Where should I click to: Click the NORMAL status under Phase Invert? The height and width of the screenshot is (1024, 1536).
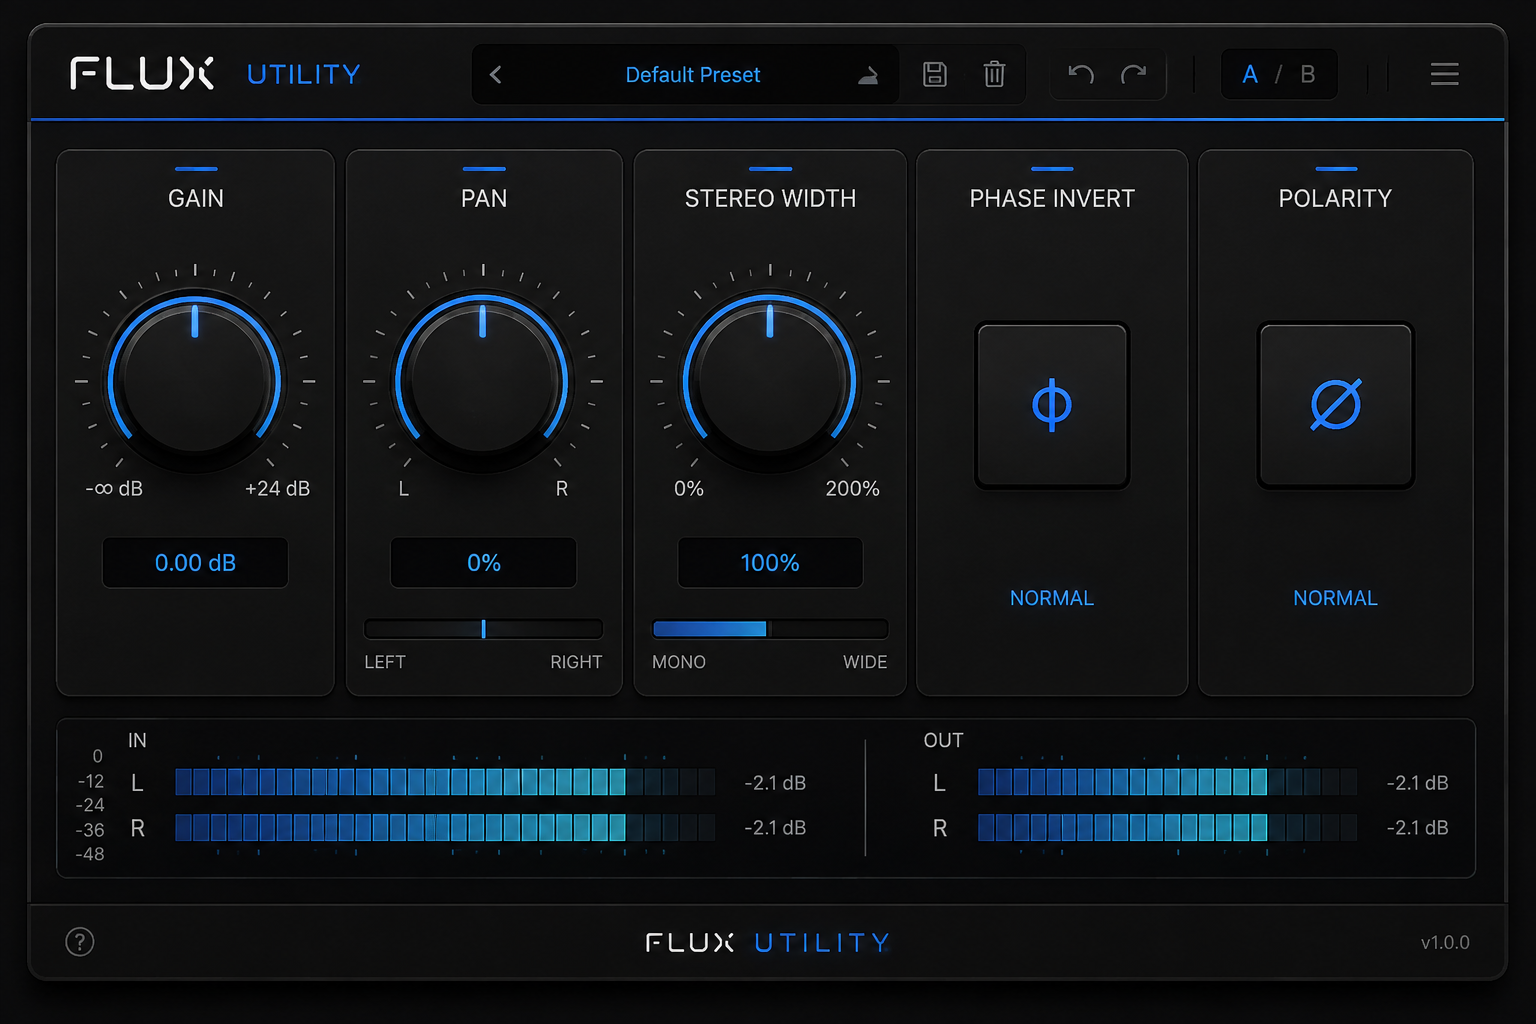pyautogui.click(x=1052, y=598)
